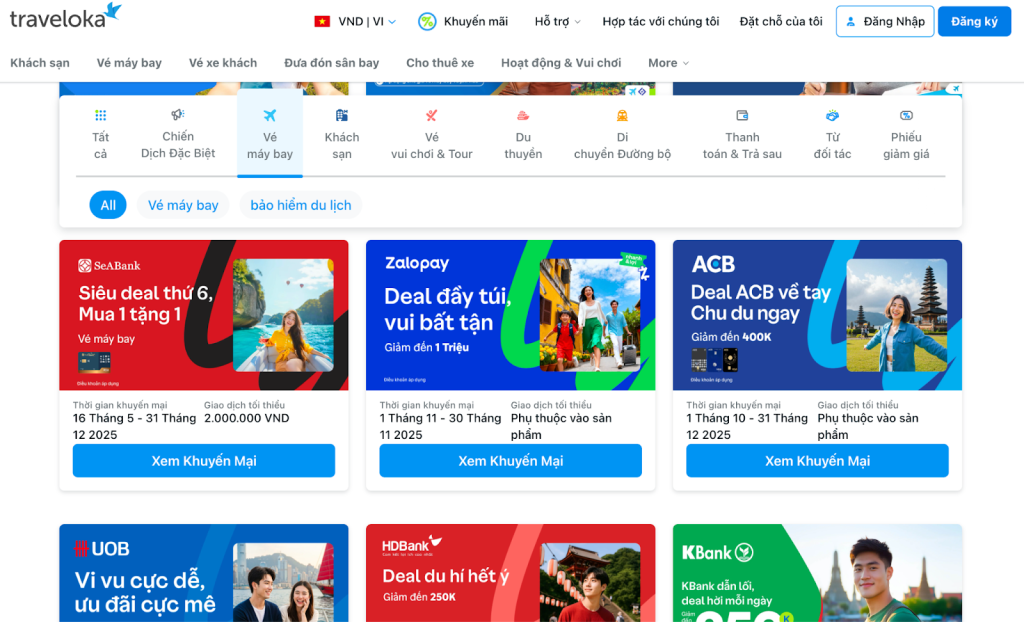
Task: Toggle the bảo hiểm du lịch filter chip
Action: [301, 205]
